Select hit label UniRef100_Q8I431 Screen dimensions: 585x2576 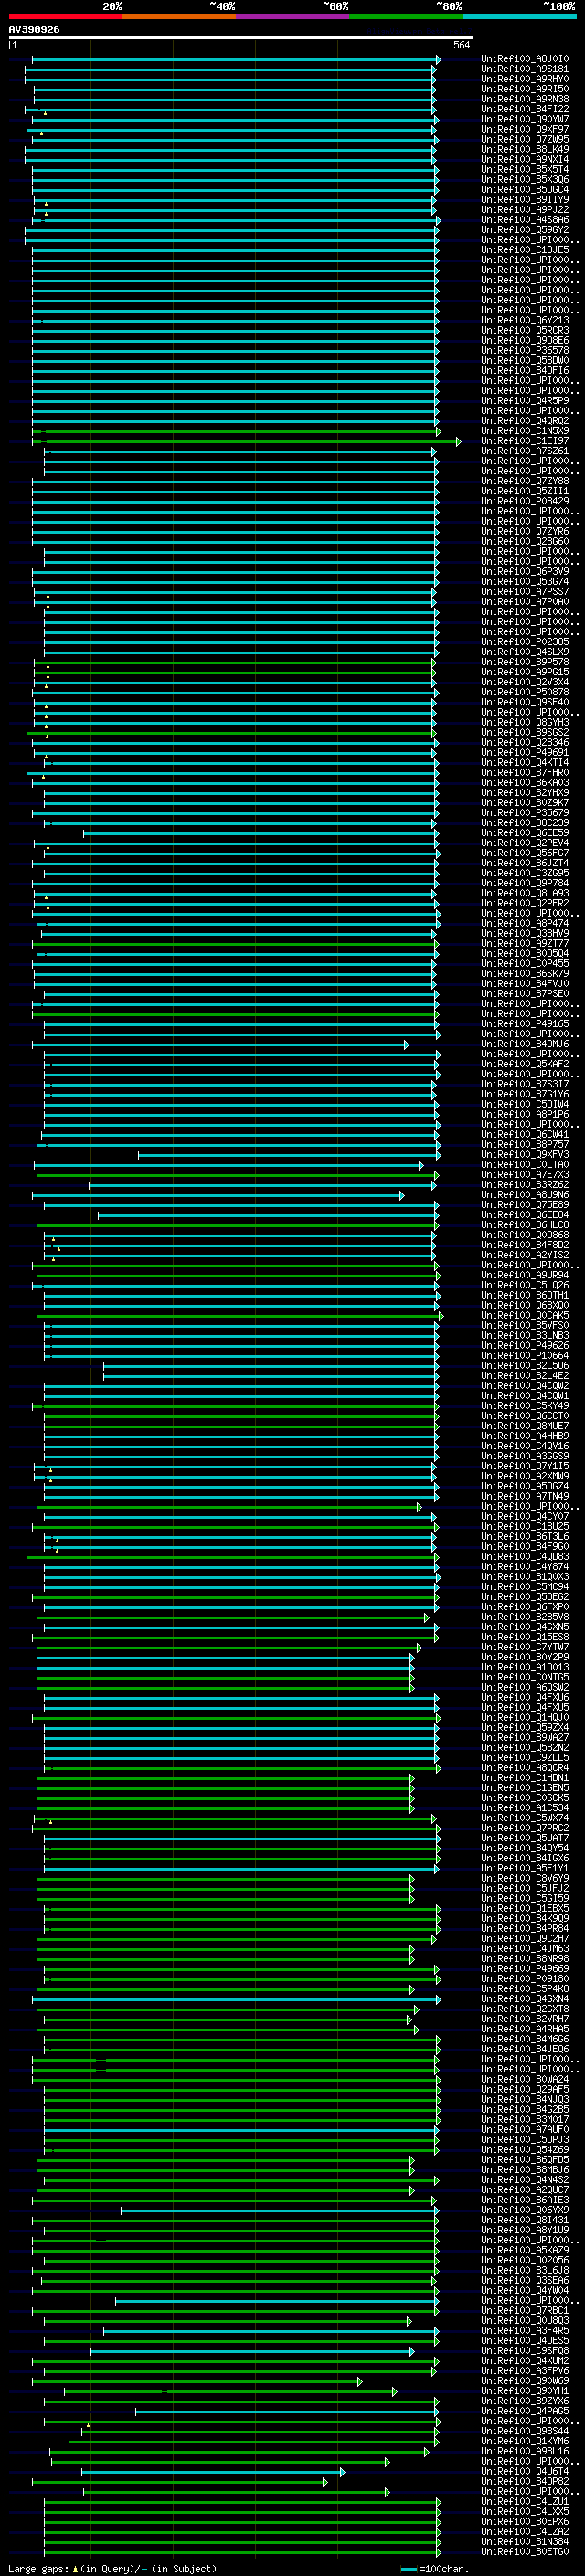point(525,2219)
